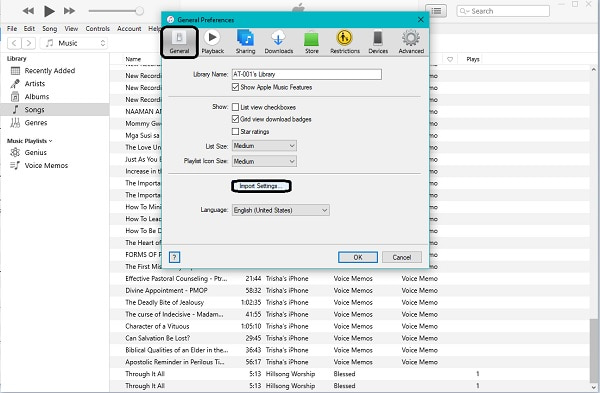
Task: Click Cancel in General Preferences
Action: point(402,257)
